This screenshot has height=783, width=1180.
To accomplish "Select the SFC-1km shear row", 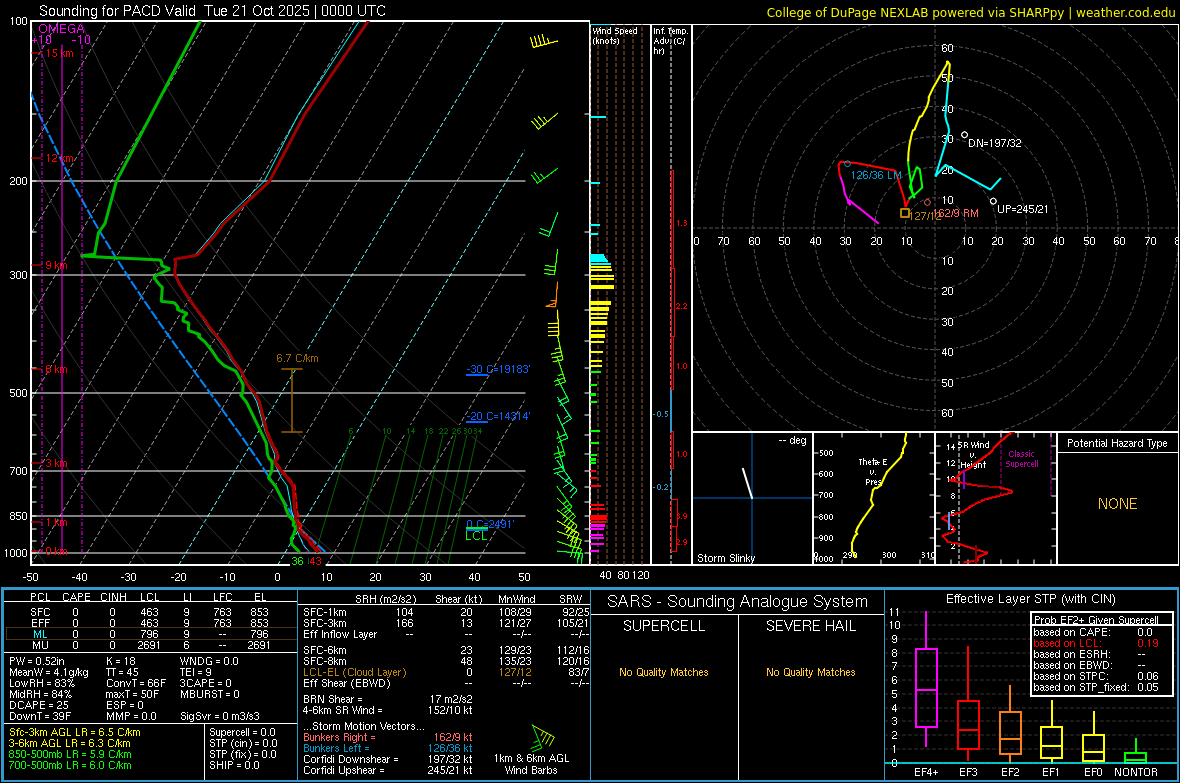I will point(446,612).
